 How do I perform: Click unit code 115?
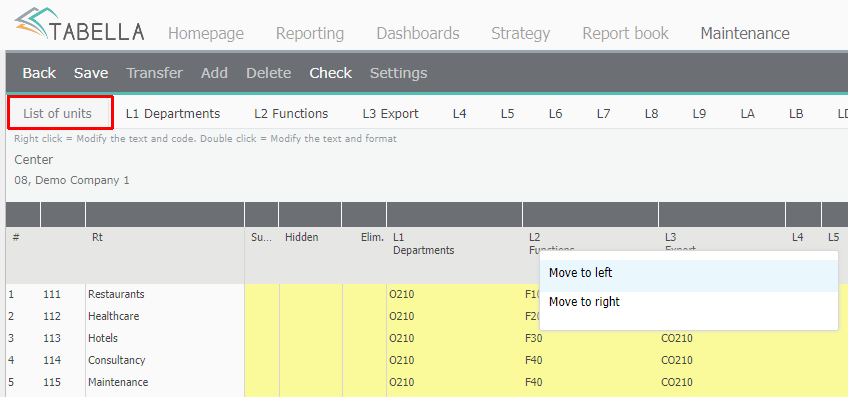point(52,382)
